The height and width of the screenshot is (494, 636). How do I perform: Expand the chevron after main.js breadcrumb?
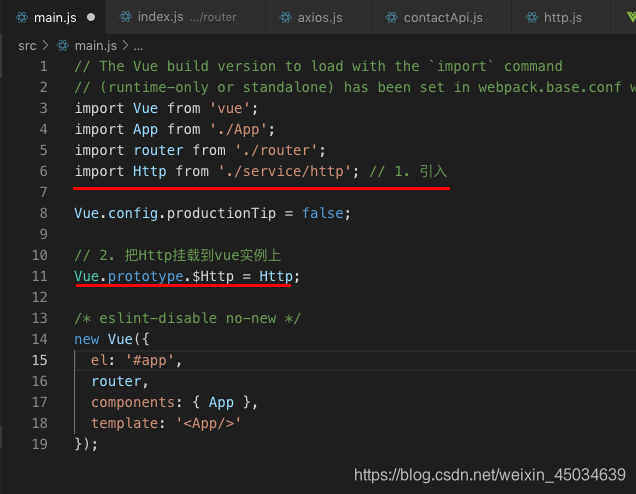(125, 46)
